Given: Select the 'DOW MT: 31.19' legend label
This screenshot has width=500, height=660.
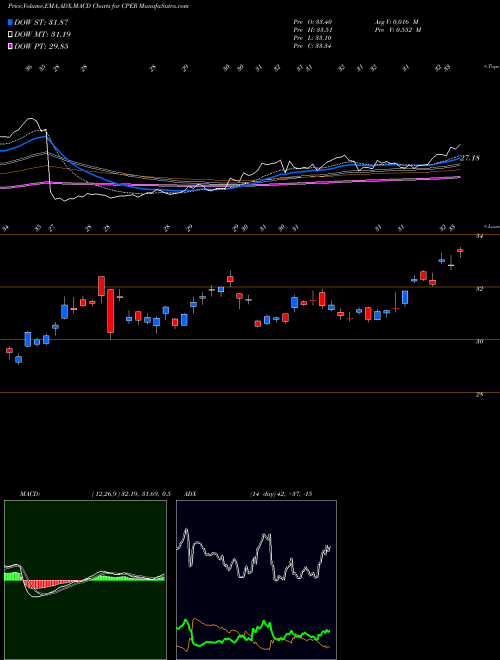Looking at the screenshot, I should click(42, 35).
